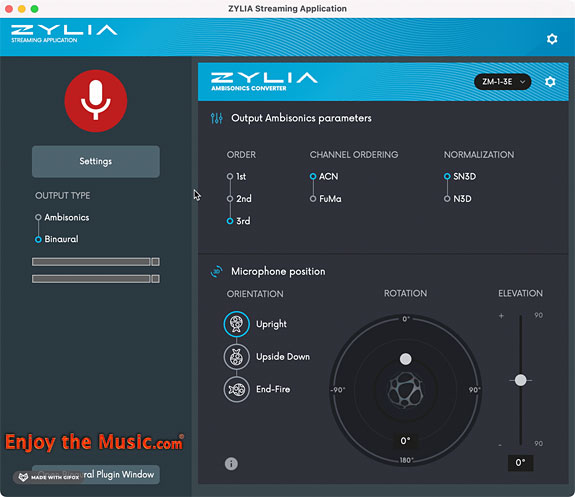Click the macOS red close window button
The width and height of the screenshot is (575, 497).
pyautogui.click(x=9, y=9)
